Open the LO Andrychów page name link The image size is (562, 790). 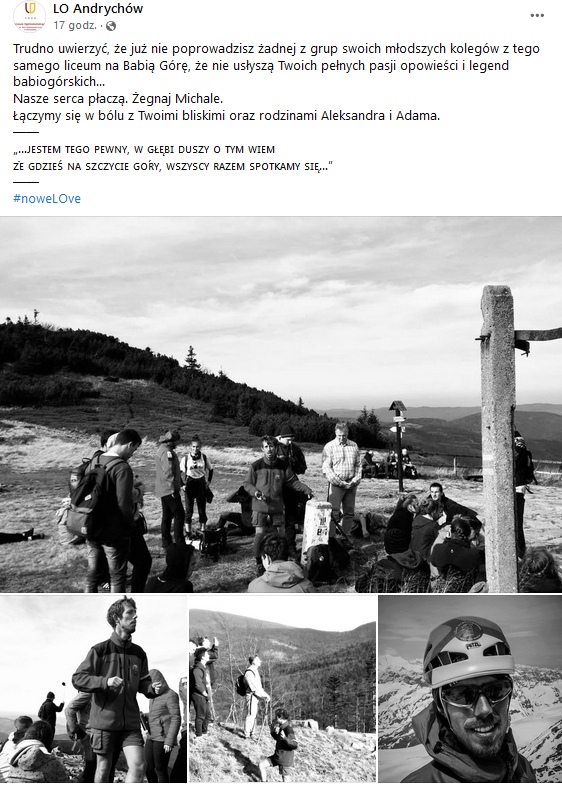click(x=98, y=9)
